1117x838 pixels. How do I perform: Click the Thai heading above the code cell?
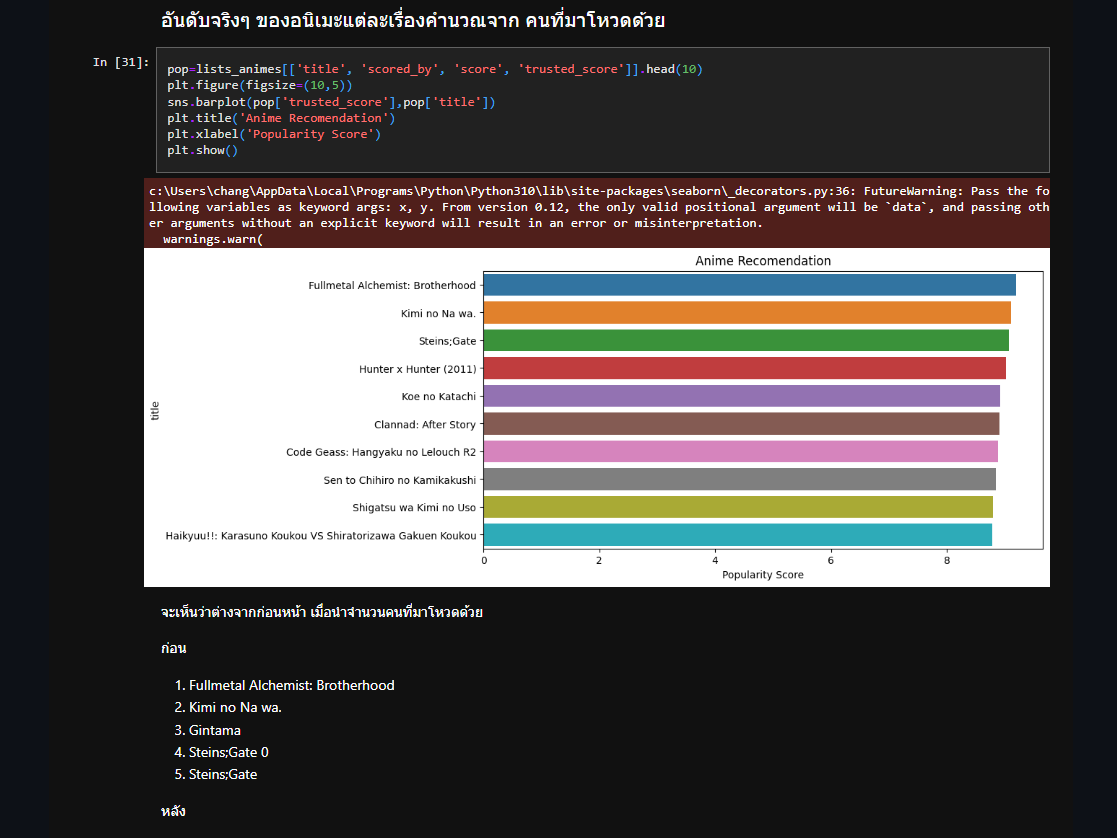[412, 21]
